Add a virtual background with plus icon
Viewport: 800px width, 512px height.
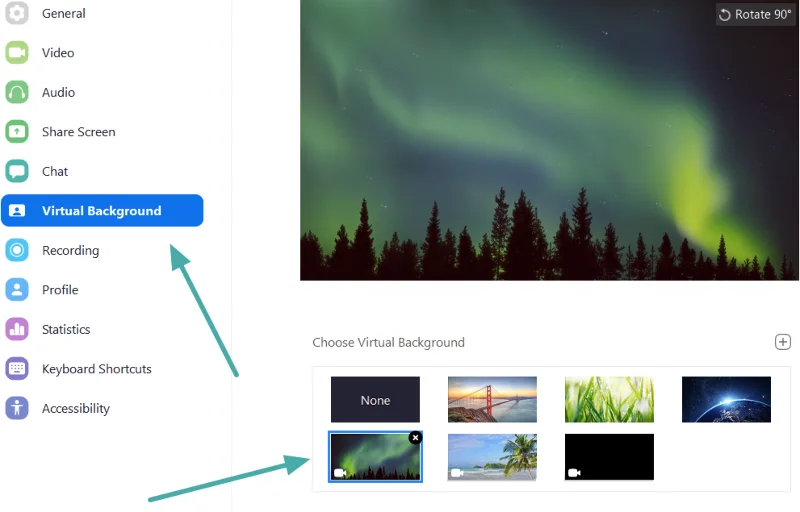[782, 342]
